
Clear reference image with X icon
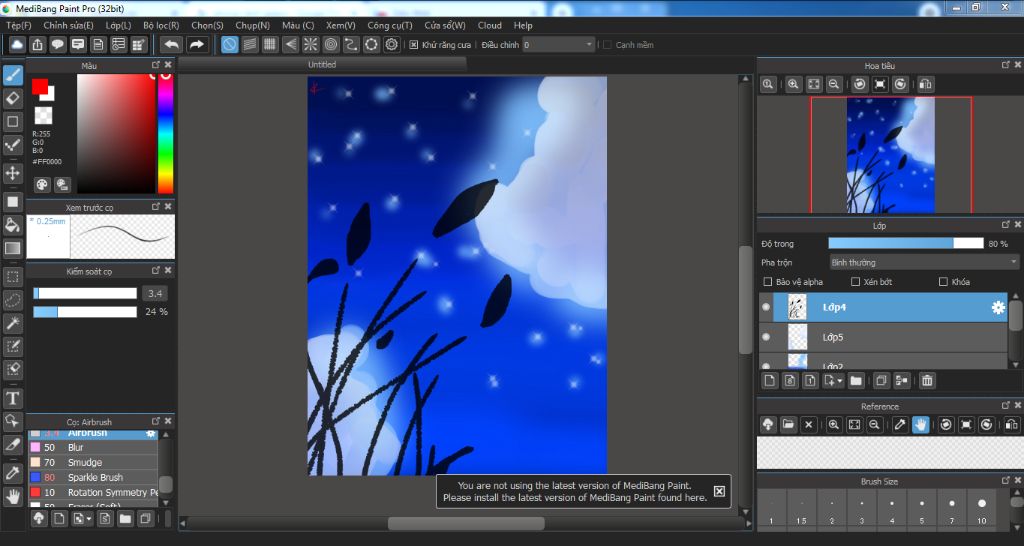point(808,425)
